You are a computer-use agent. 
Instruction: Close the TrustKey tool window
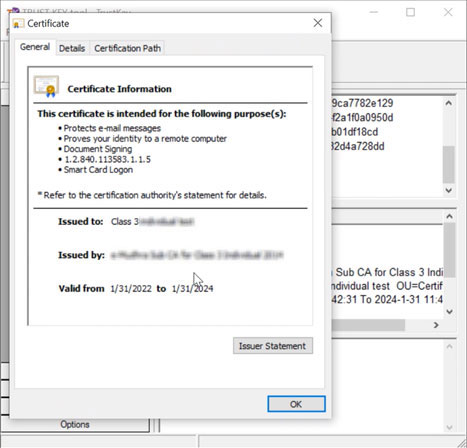pyautogui.click(x=448, y=13)
